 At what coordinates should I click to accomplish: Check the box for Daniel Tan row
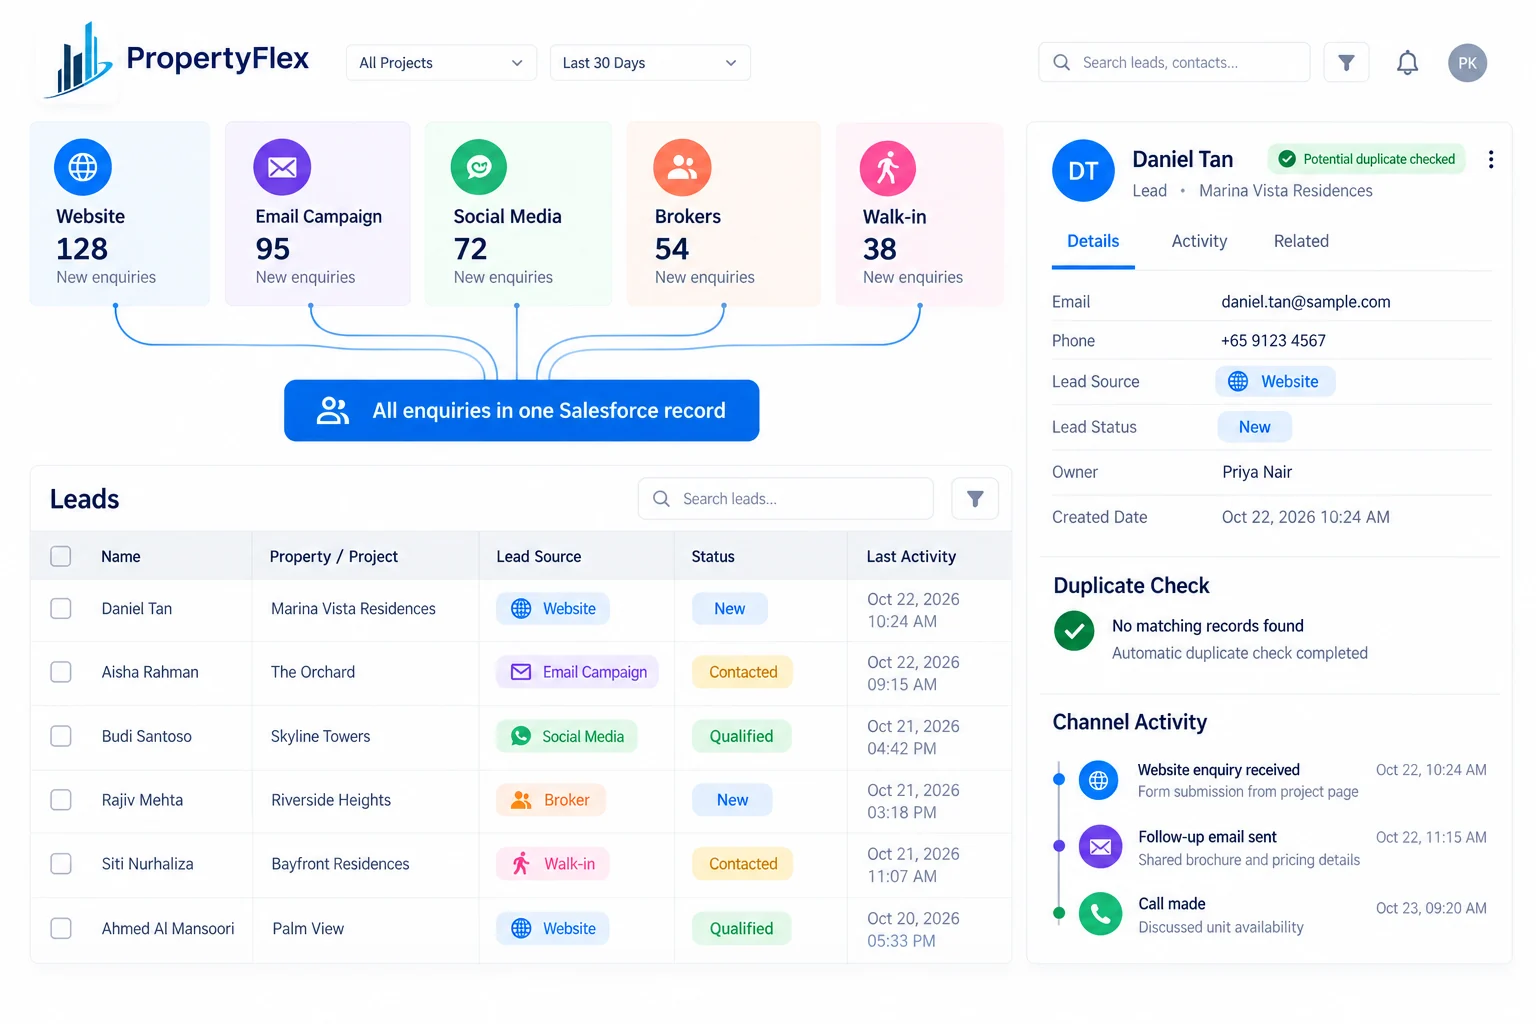(61, 608)
